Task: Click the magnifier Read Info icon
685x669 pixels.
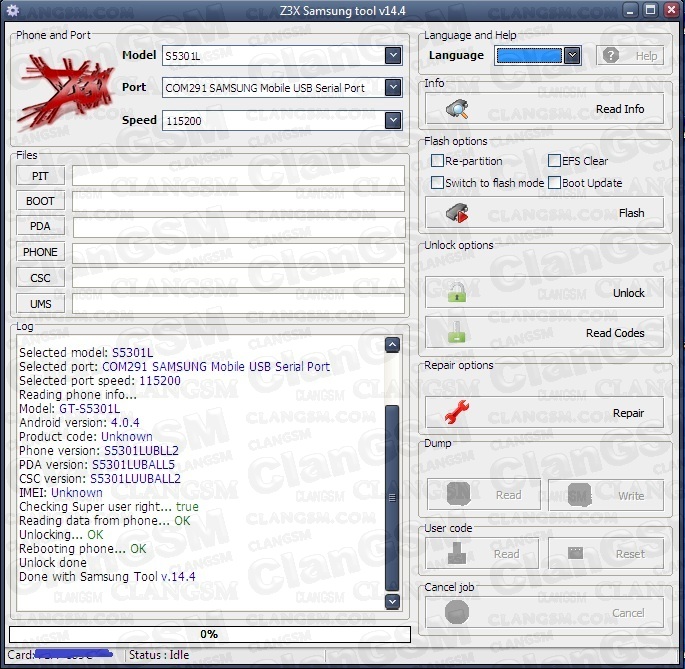Action: click(457, 109)
